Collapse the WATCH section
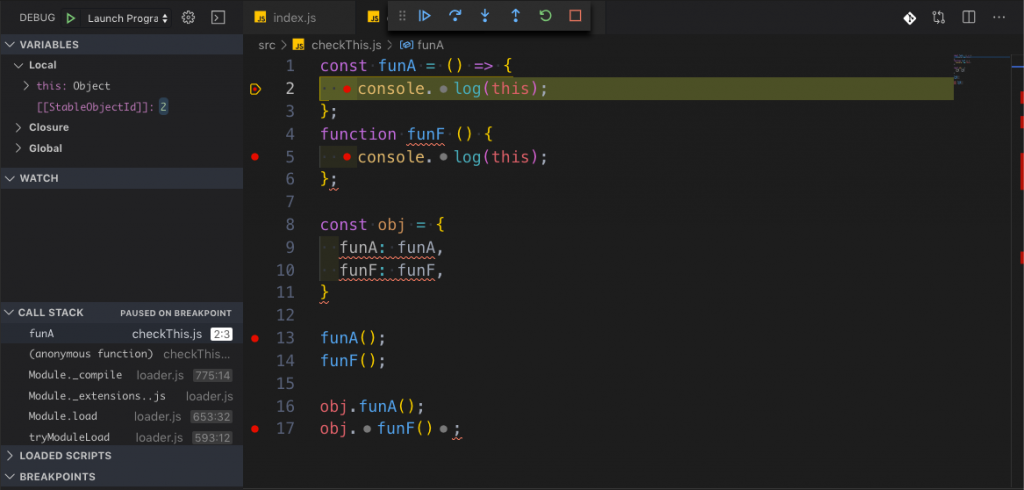The height and width of the screenshot is (490, 1024). (x=121, y=178)
